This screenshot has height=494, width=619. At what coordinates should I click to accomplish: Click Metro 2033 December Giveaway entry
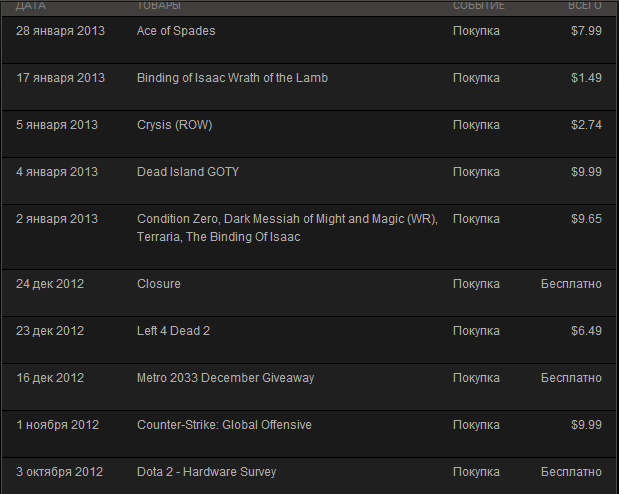[x=309, y=387]
